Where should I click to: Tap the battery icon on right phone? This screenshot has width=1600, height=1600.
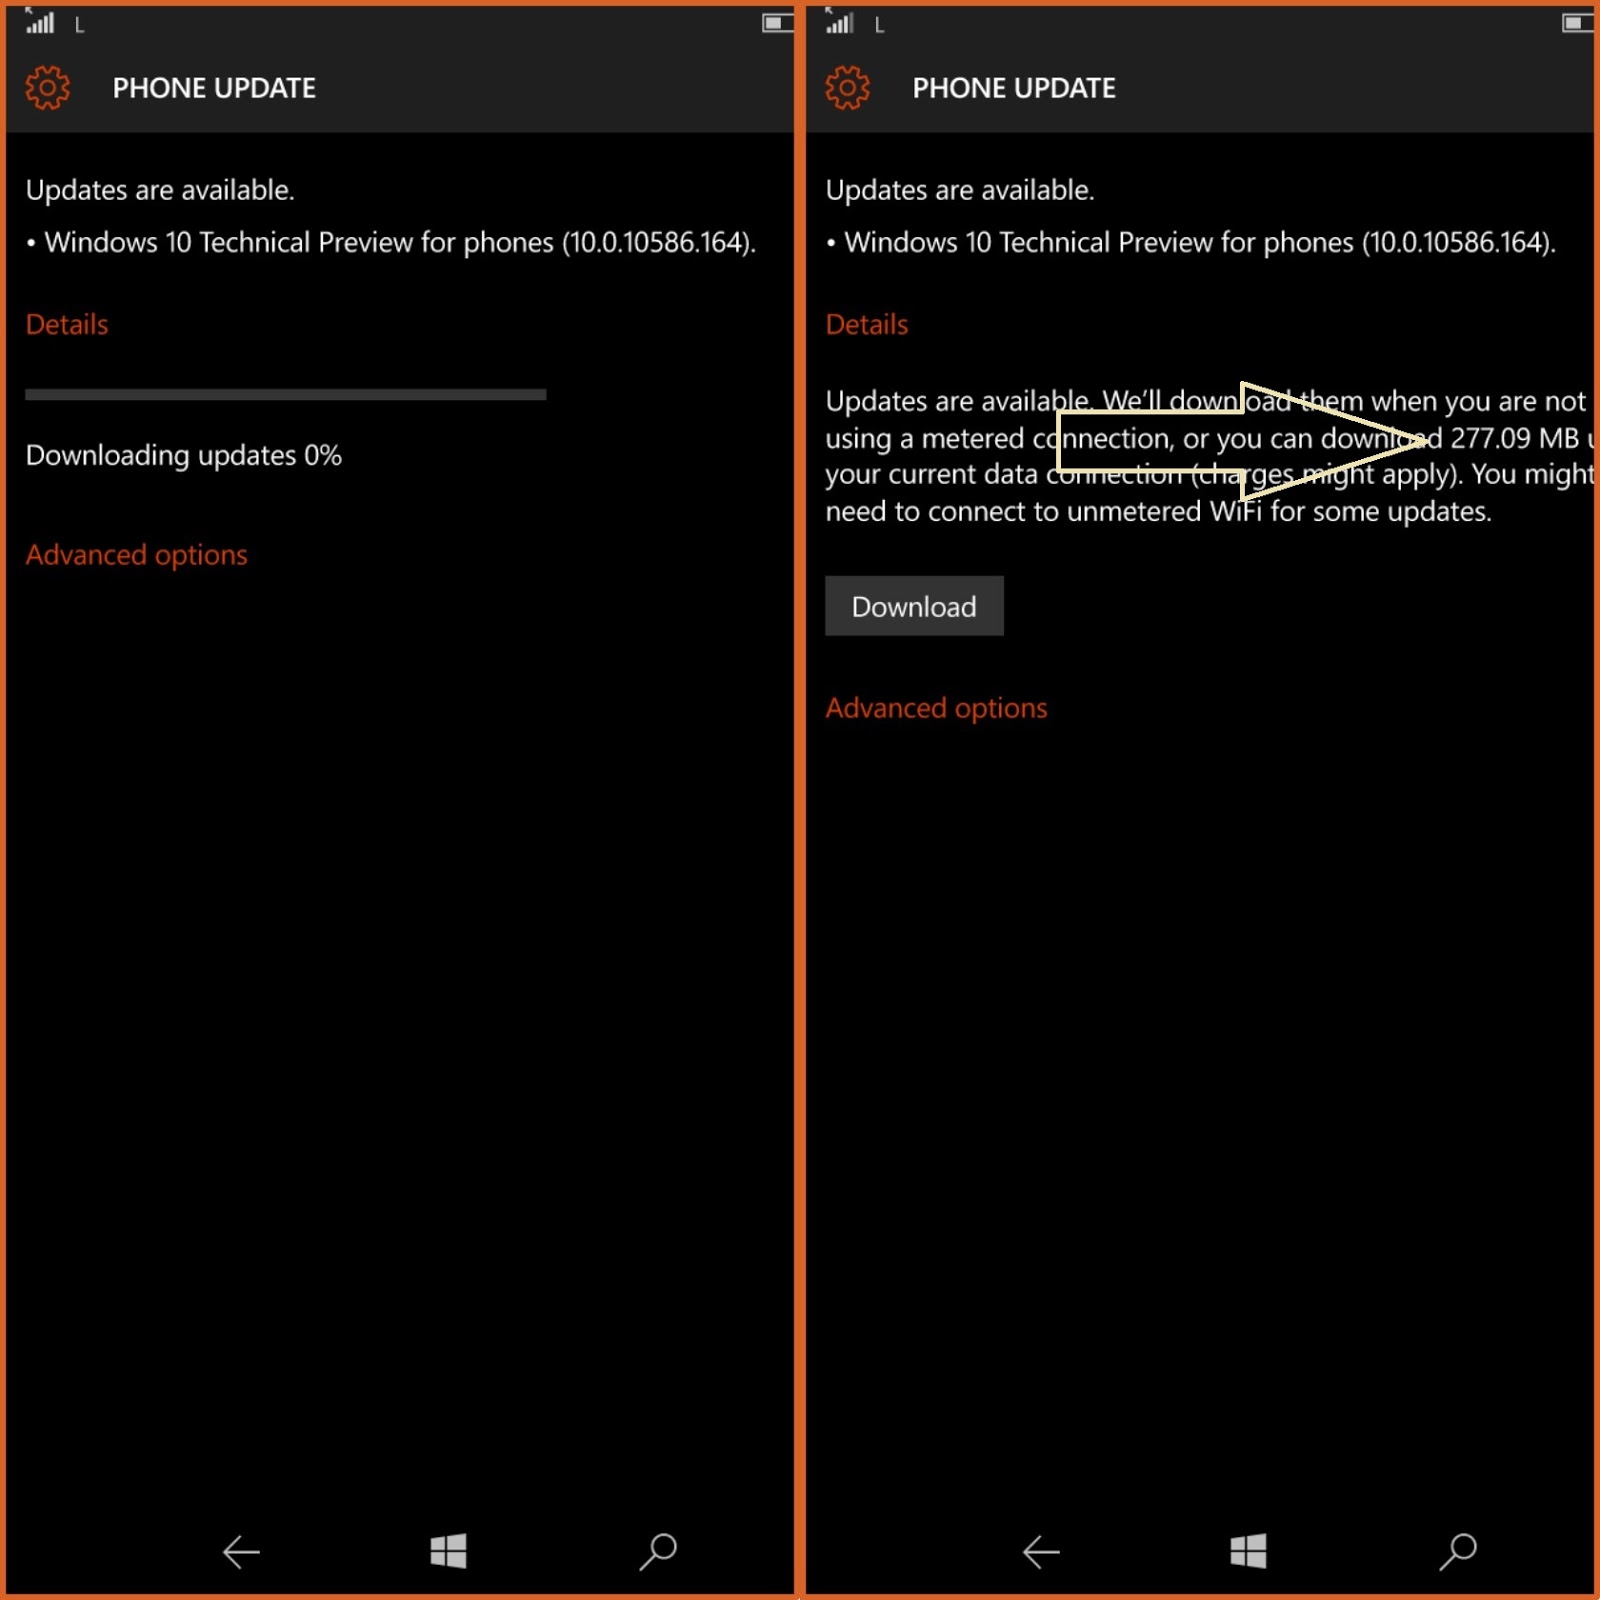1577,23
